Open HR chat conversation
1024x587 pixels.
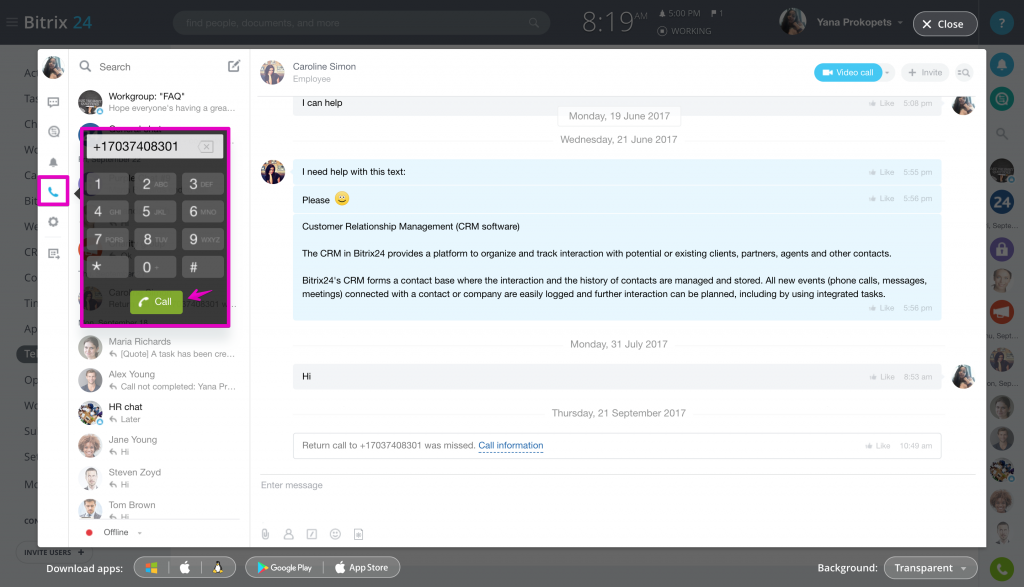coord(157,413)
